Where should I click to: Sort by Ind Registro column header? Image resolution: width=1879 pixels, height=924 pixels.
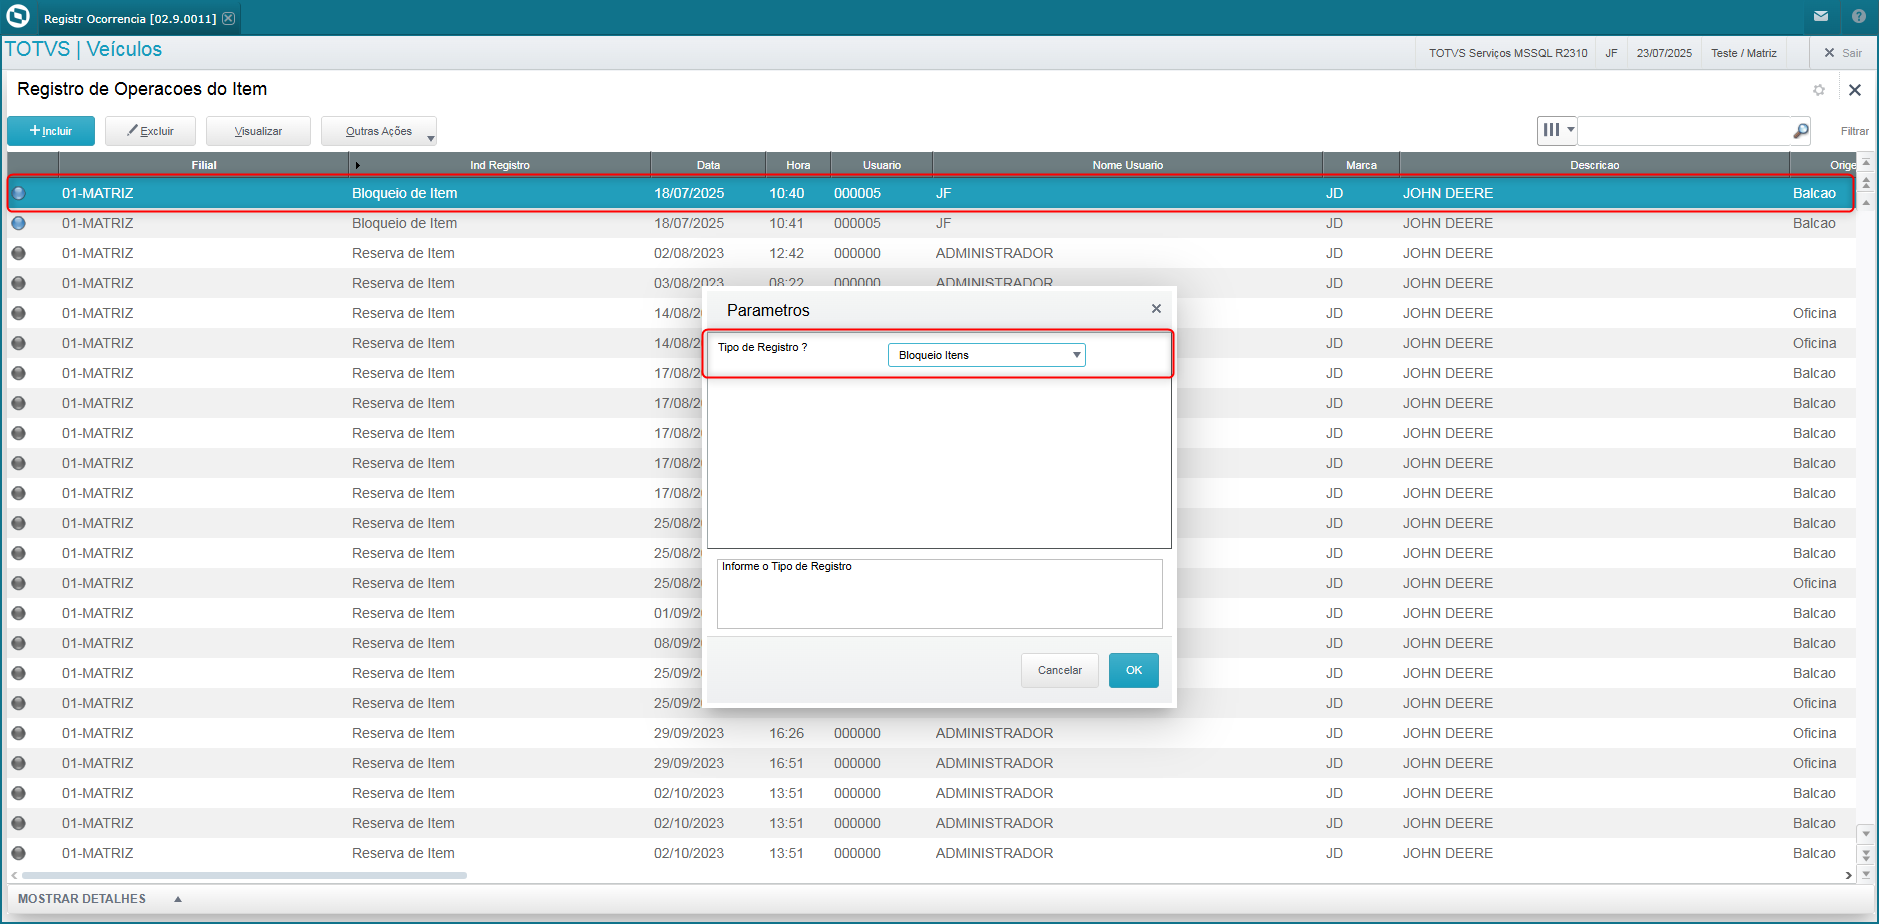(500, 165)
